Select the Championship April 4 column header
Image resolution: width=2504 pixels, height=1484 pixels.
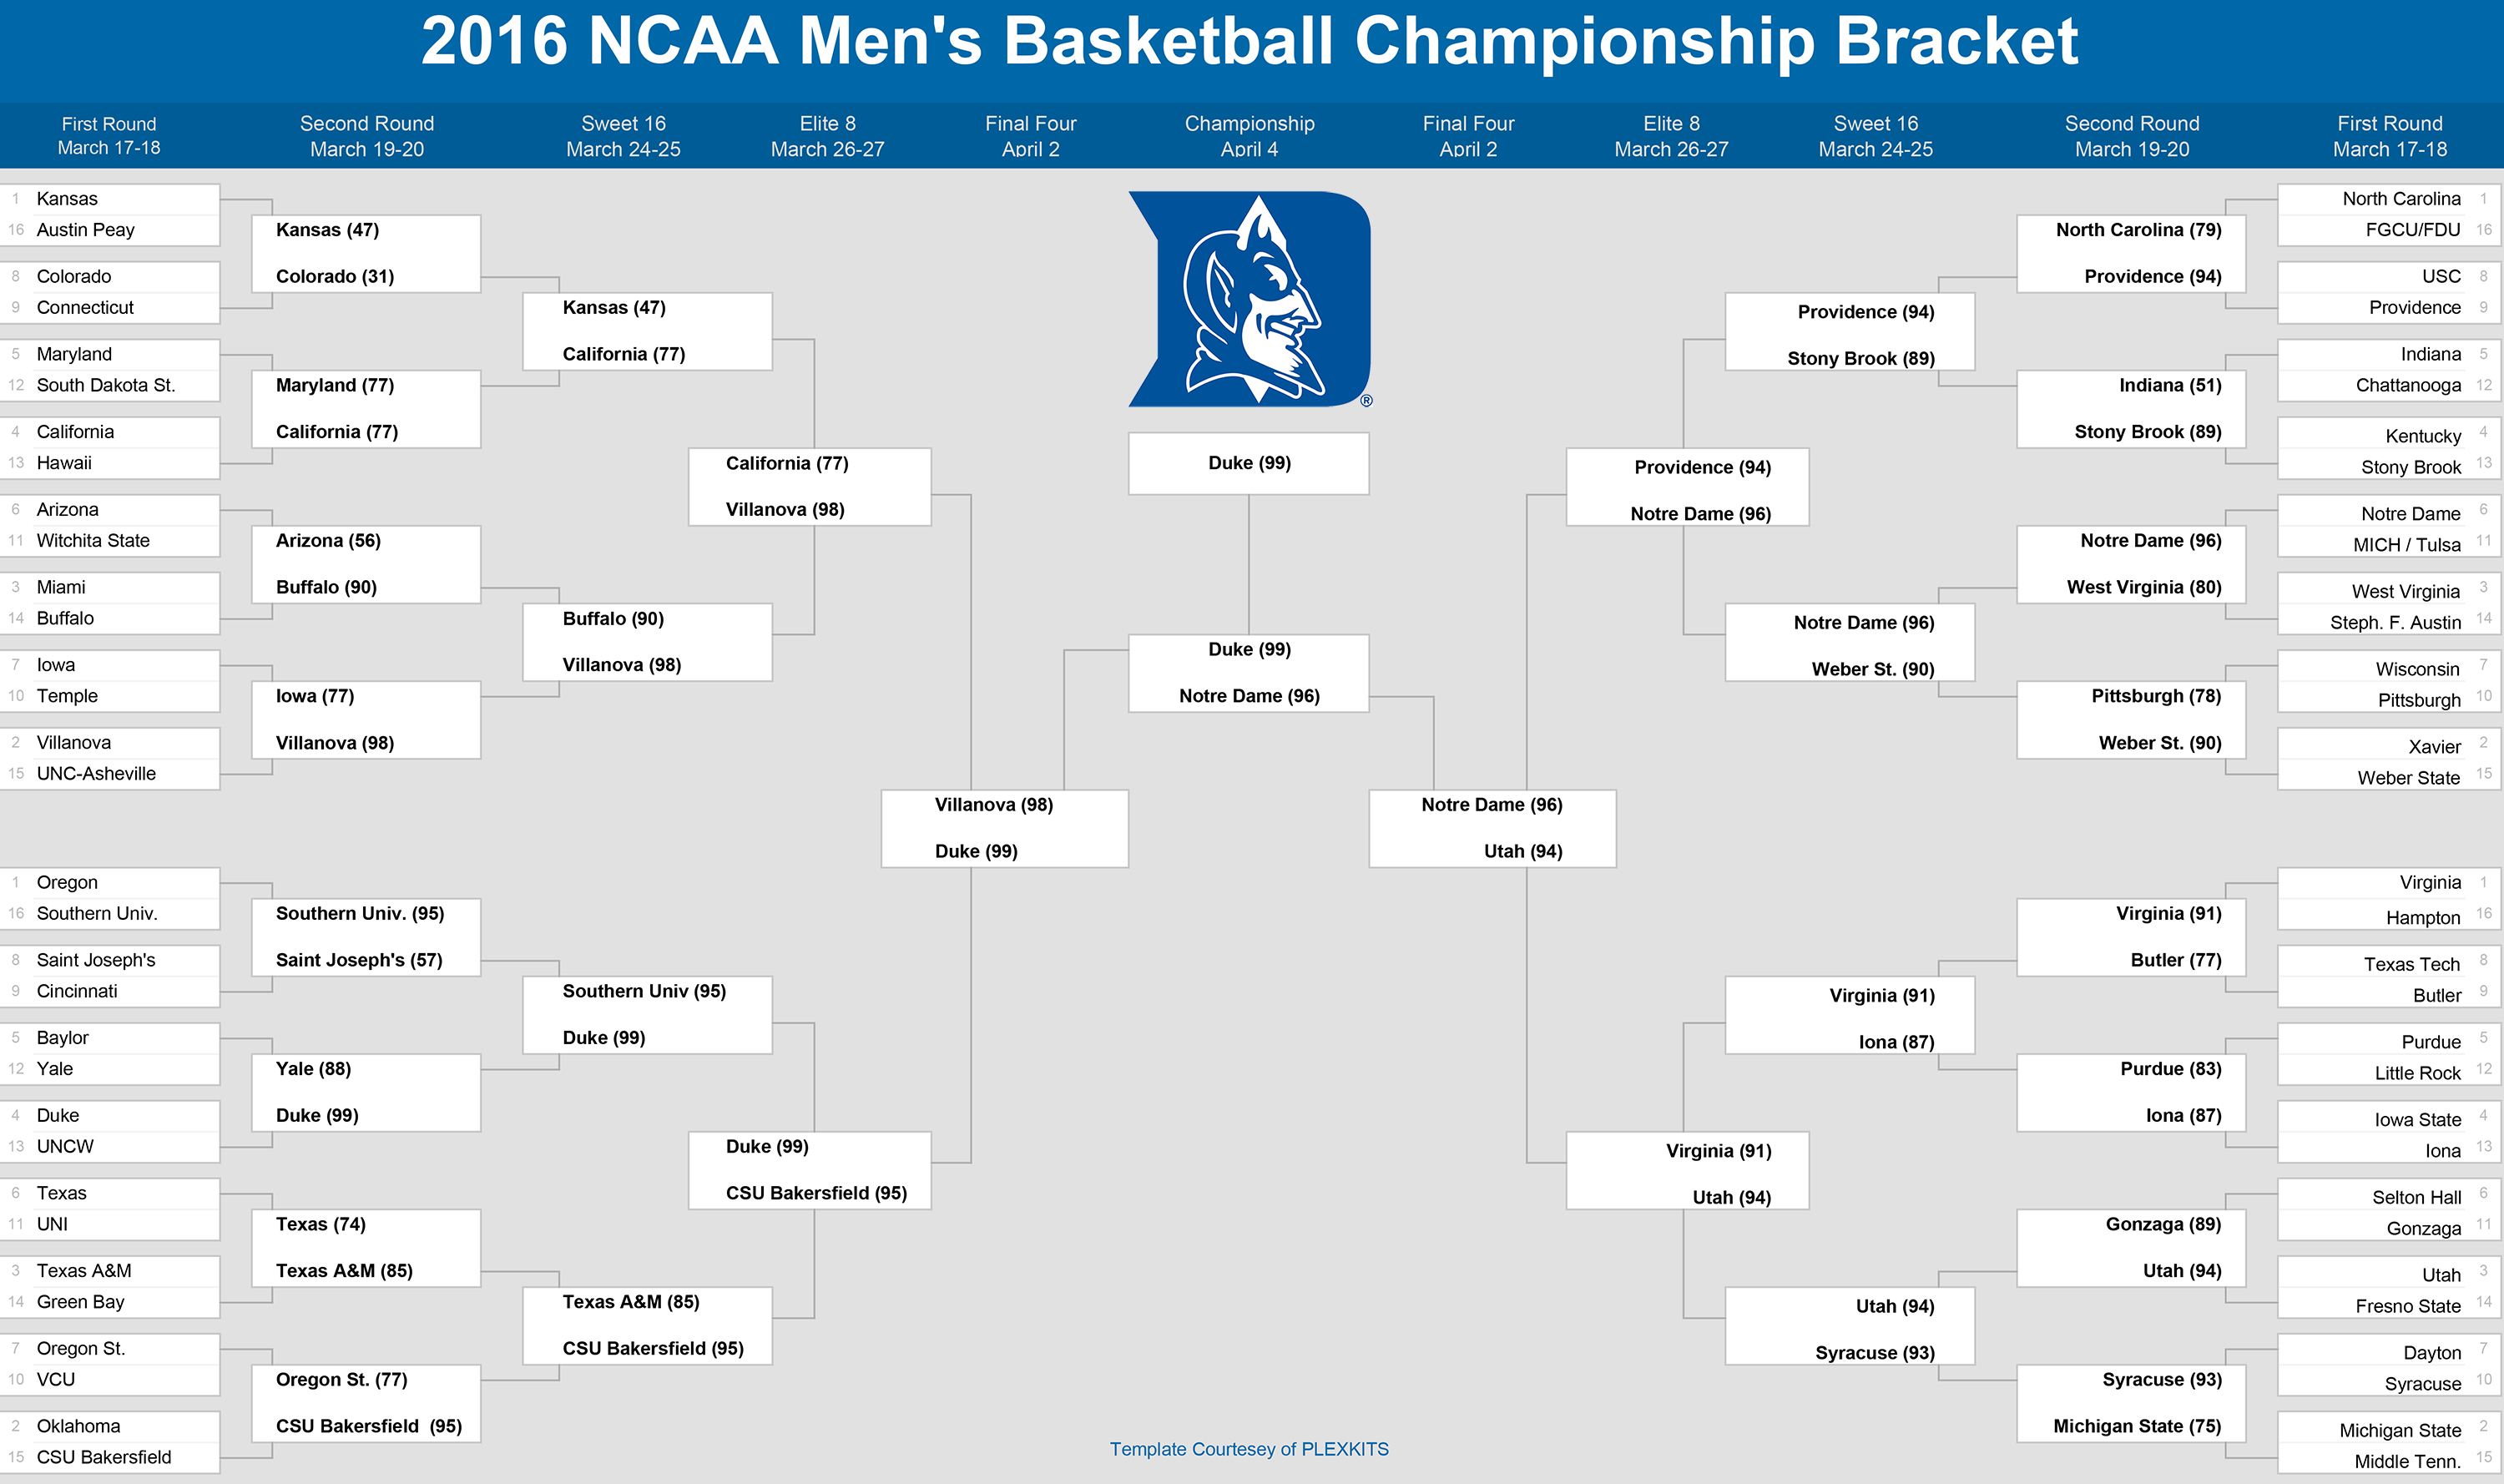[1249, 136]
